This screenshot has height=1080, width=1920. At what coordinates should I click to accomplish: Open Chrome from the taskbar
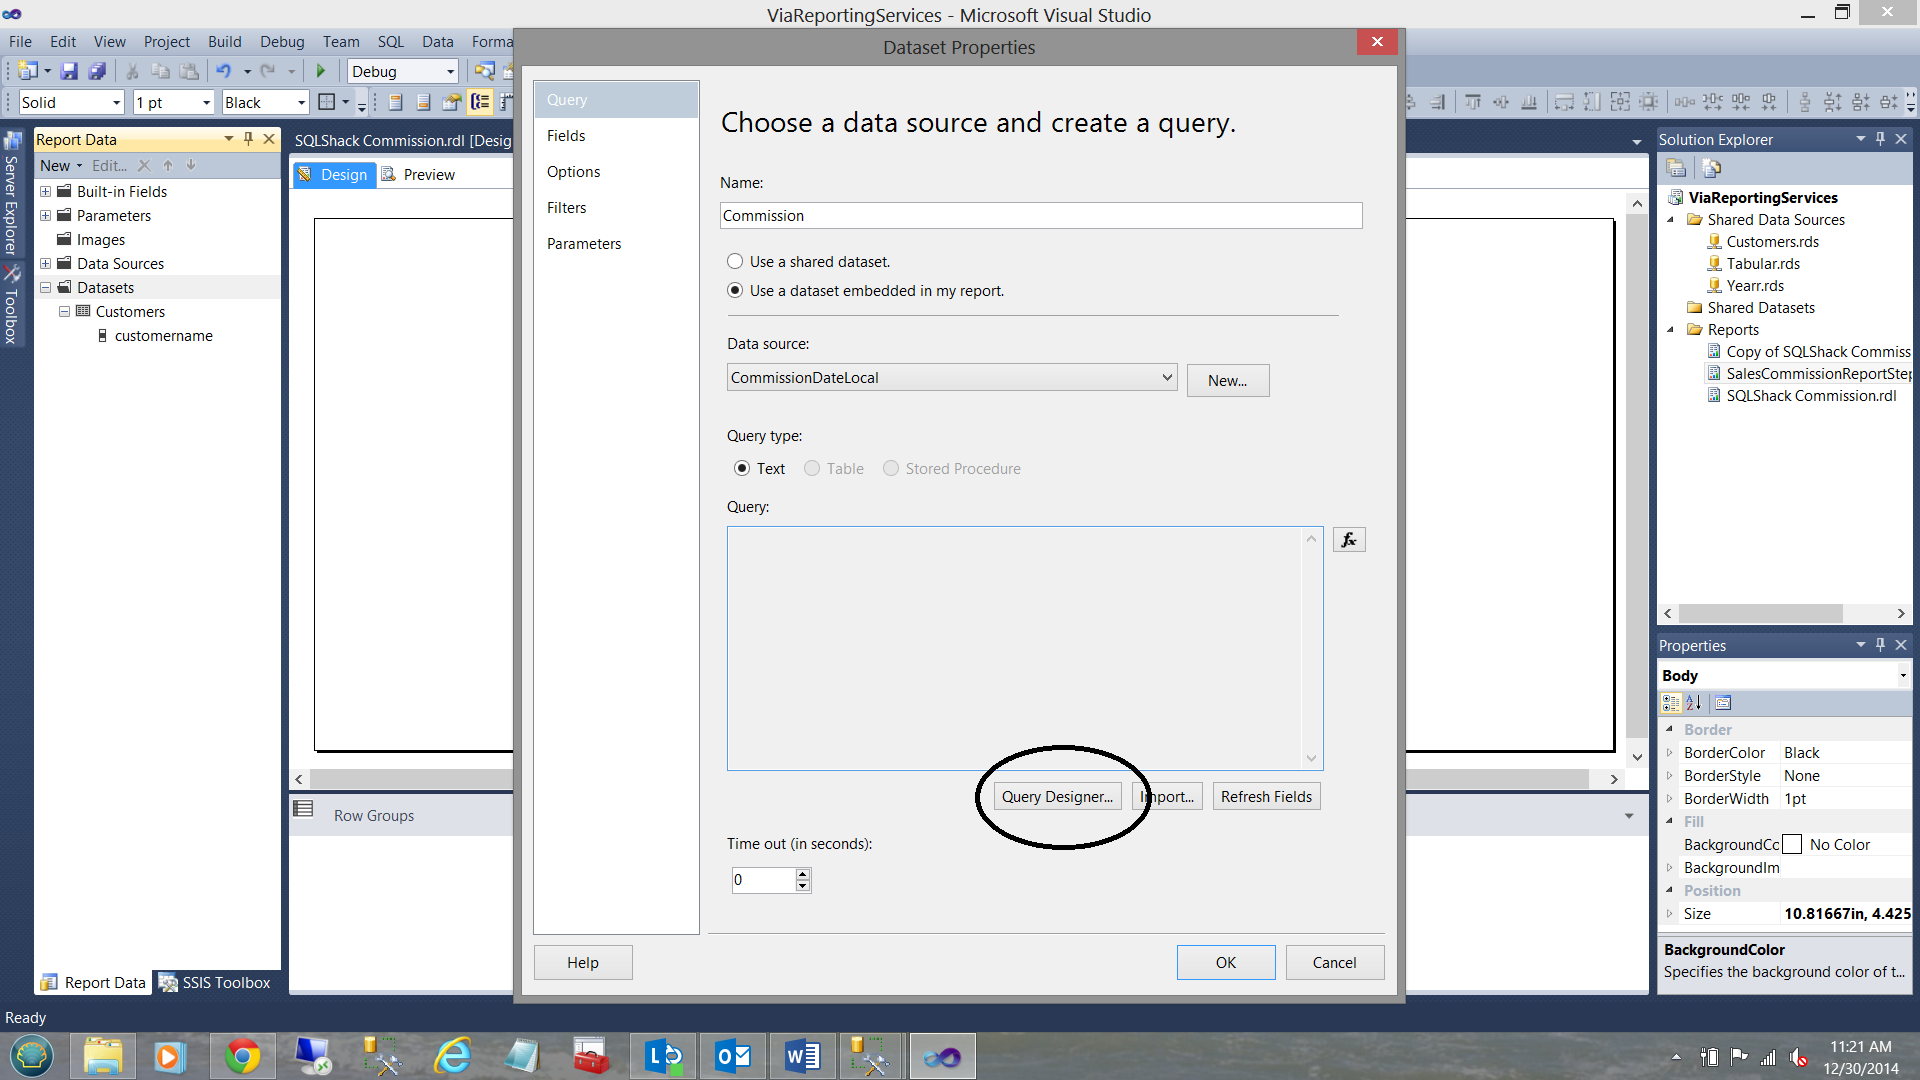point(242,1056)
